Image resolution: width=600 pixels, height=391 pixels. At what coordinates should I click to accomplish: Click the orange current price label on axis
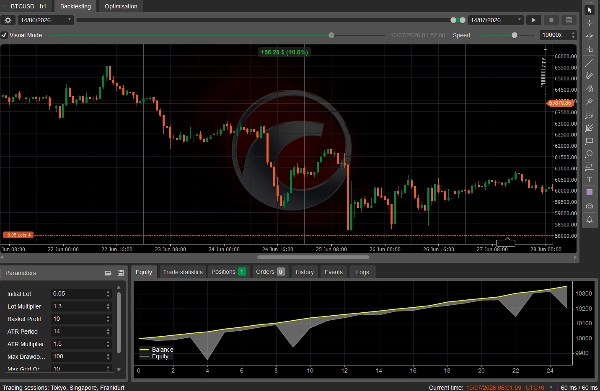(560, 103)
